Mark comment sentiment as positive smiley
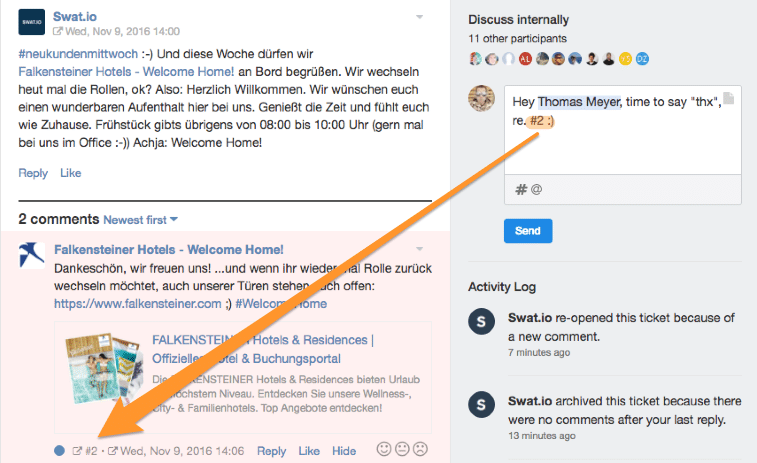757x463 pixels. pos(384,449)
